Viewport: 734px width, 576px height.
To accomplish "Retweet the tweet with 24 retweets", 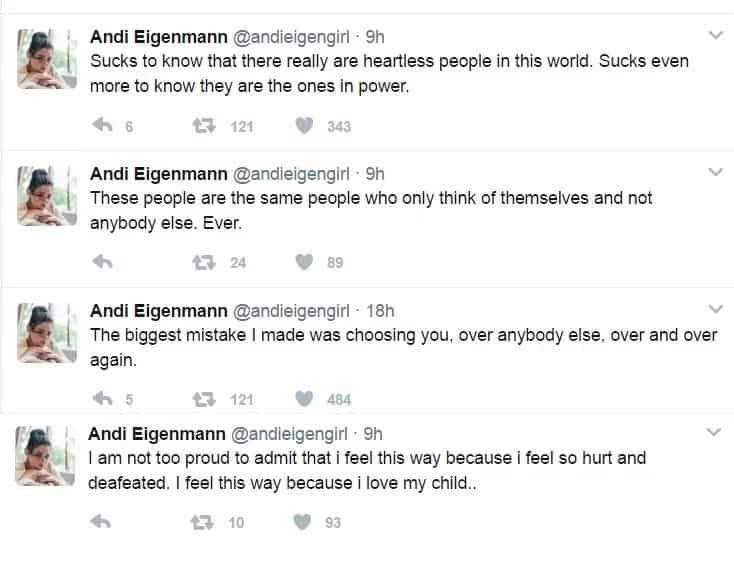I will click(204, 262).
